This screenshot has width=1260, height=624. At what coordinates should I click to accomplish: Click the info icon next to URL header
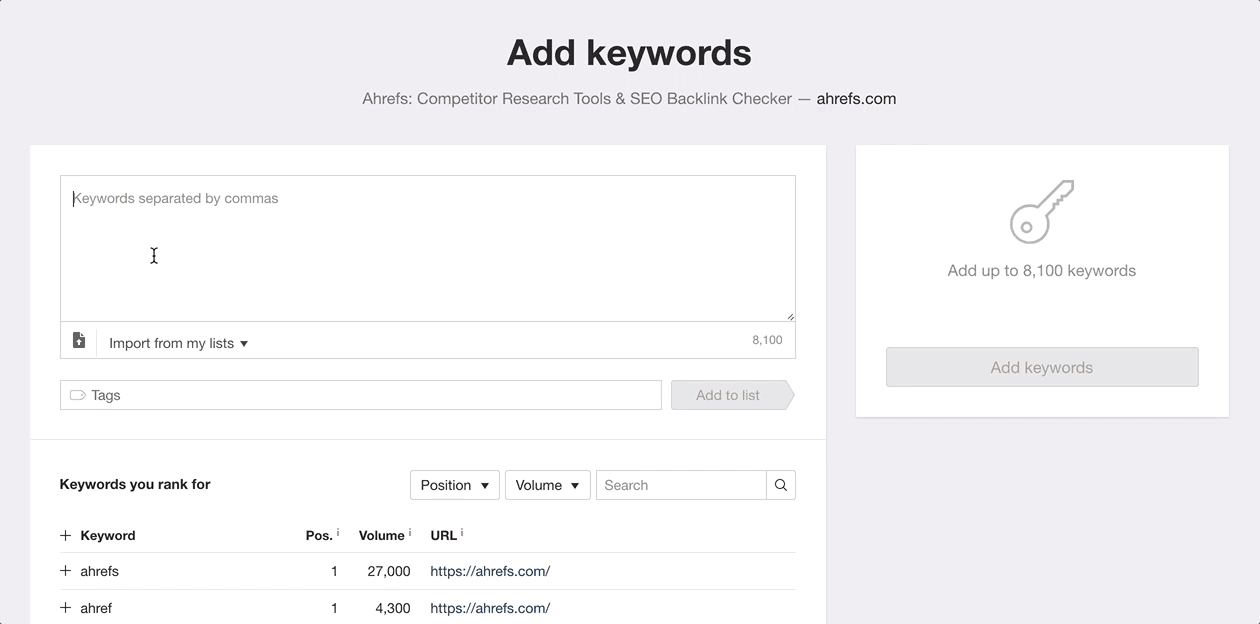[462, 531]
